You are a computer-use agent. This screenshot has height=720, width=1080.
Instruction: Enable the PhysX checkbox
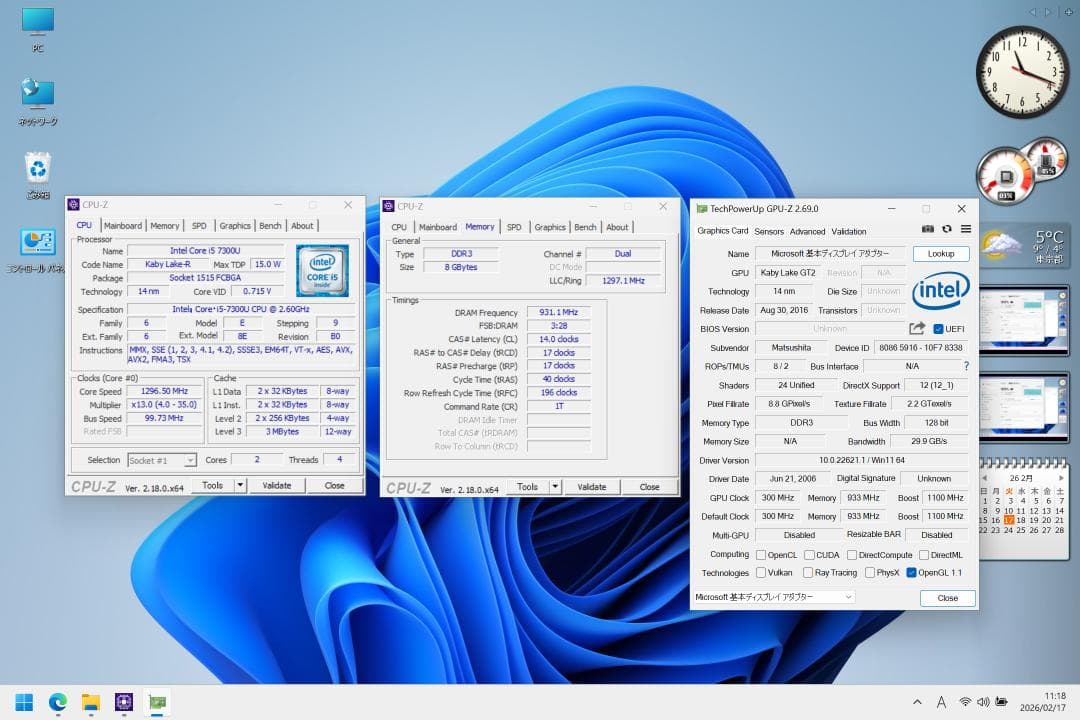(x=870, y=573)
